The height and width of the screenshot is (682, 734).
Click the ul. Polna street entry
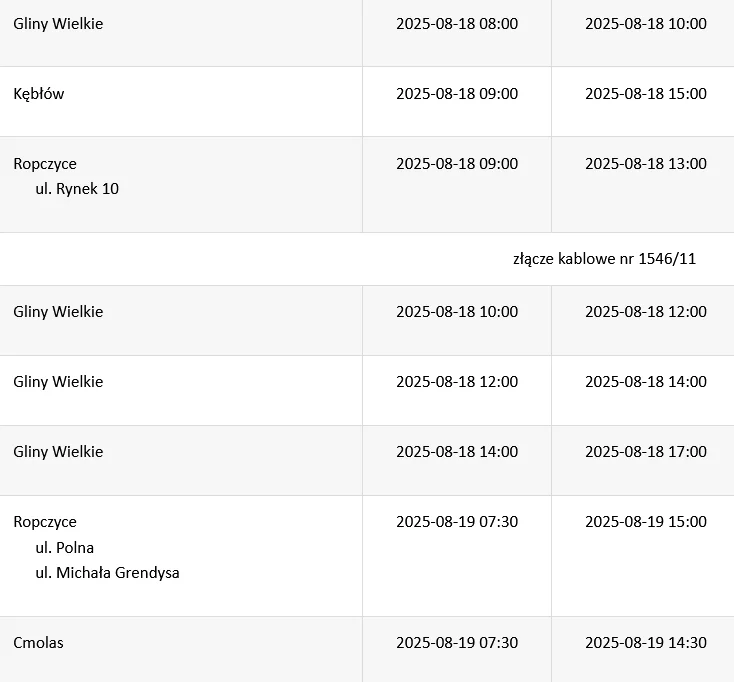tap(65, 548)
